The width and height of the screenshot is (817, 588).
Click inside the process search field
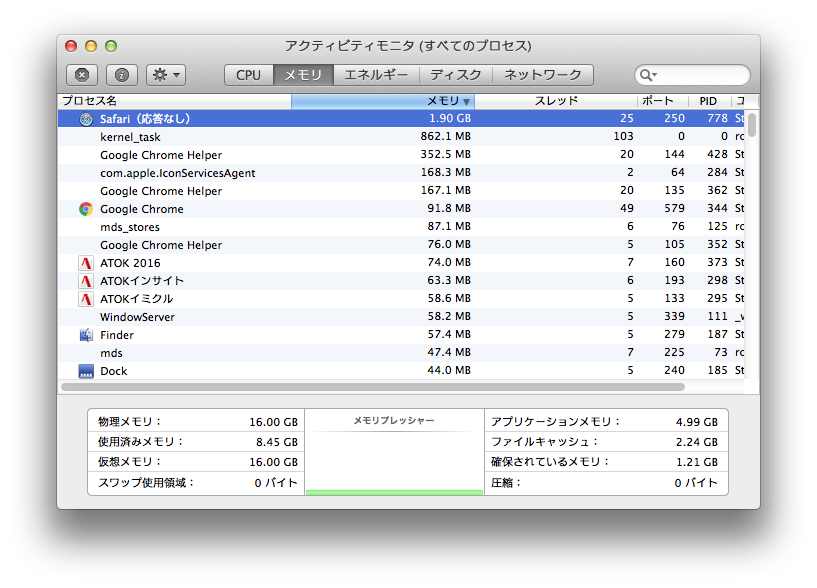click(692, 75)
